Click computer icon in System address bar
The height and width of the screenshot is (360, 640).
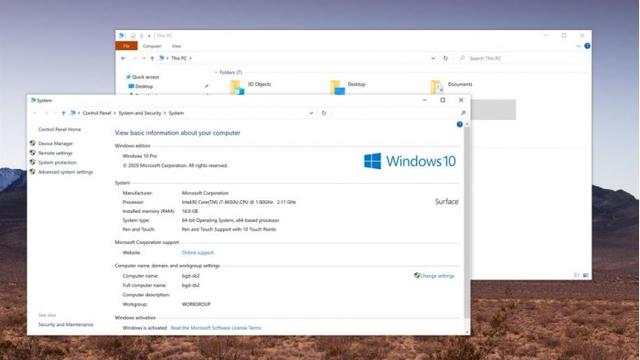(73, 113)
